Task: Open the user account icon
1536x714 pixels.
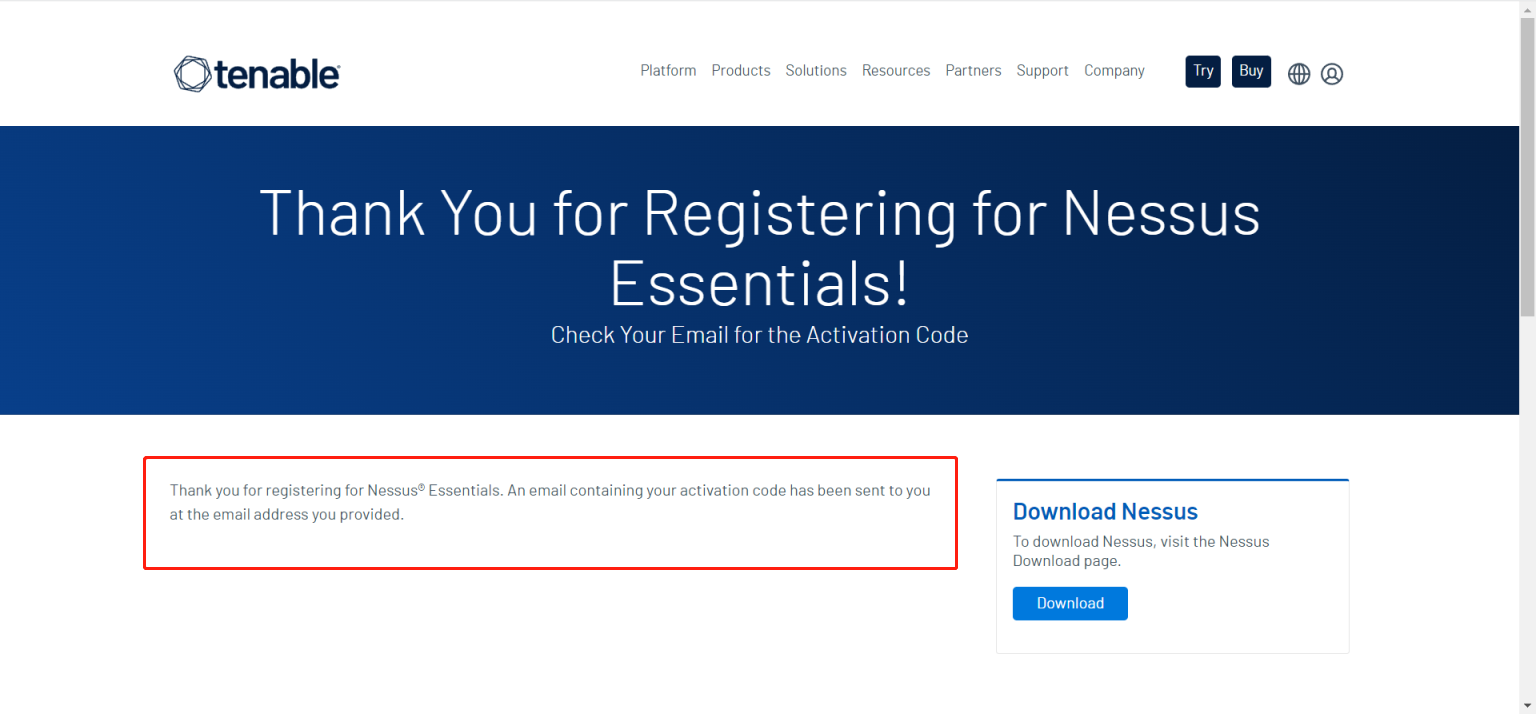Action: [x=1332, y=74]
